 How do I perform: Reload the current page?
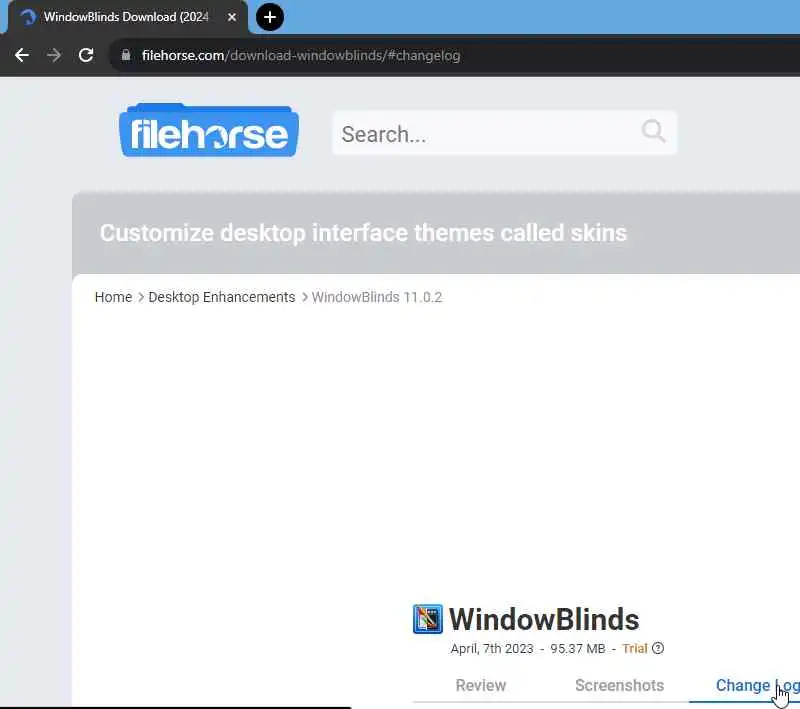[x=86, y=55]
